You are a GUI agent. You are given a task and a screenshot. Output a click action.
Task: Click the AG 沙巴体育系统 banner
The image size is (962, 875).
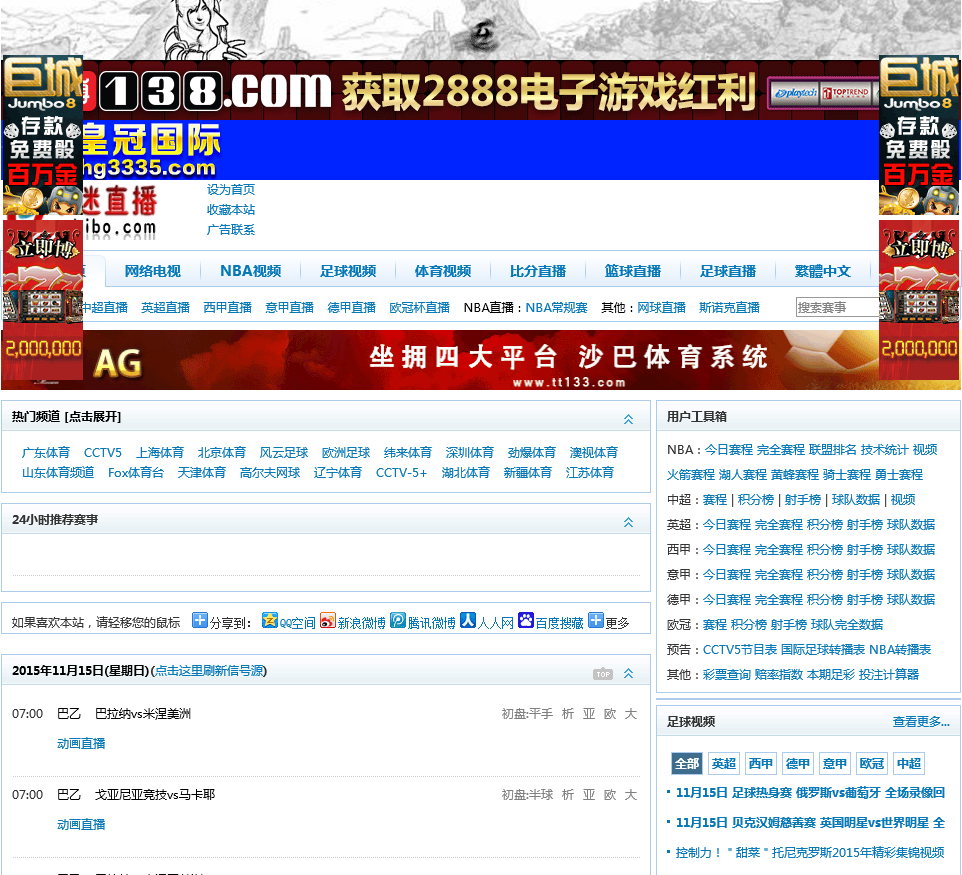tap(480, 360)
